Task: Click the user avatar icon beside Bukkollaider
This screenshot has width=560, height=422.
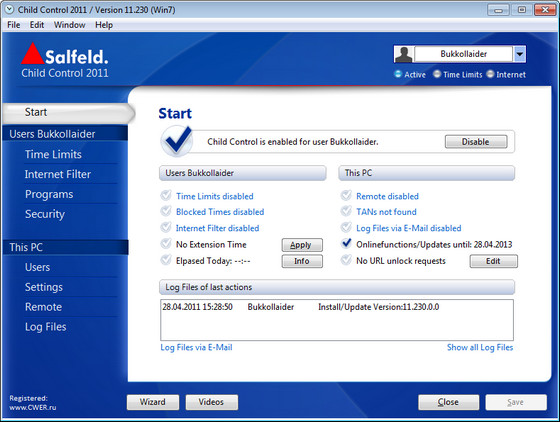Action: click(x=404, y=54)
